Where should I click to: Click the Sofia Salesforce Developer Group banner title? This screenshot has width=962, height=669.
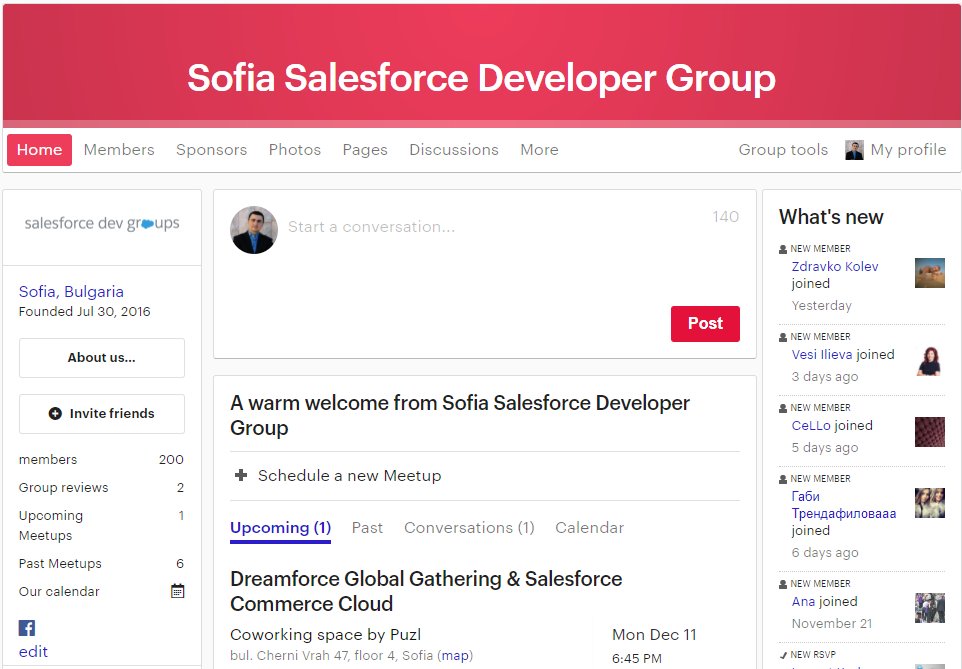pos(482,78)
